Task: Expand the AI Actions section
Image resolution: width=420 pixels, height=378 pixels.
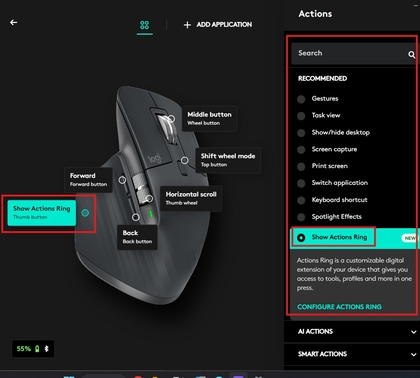Action: (353, 331)
